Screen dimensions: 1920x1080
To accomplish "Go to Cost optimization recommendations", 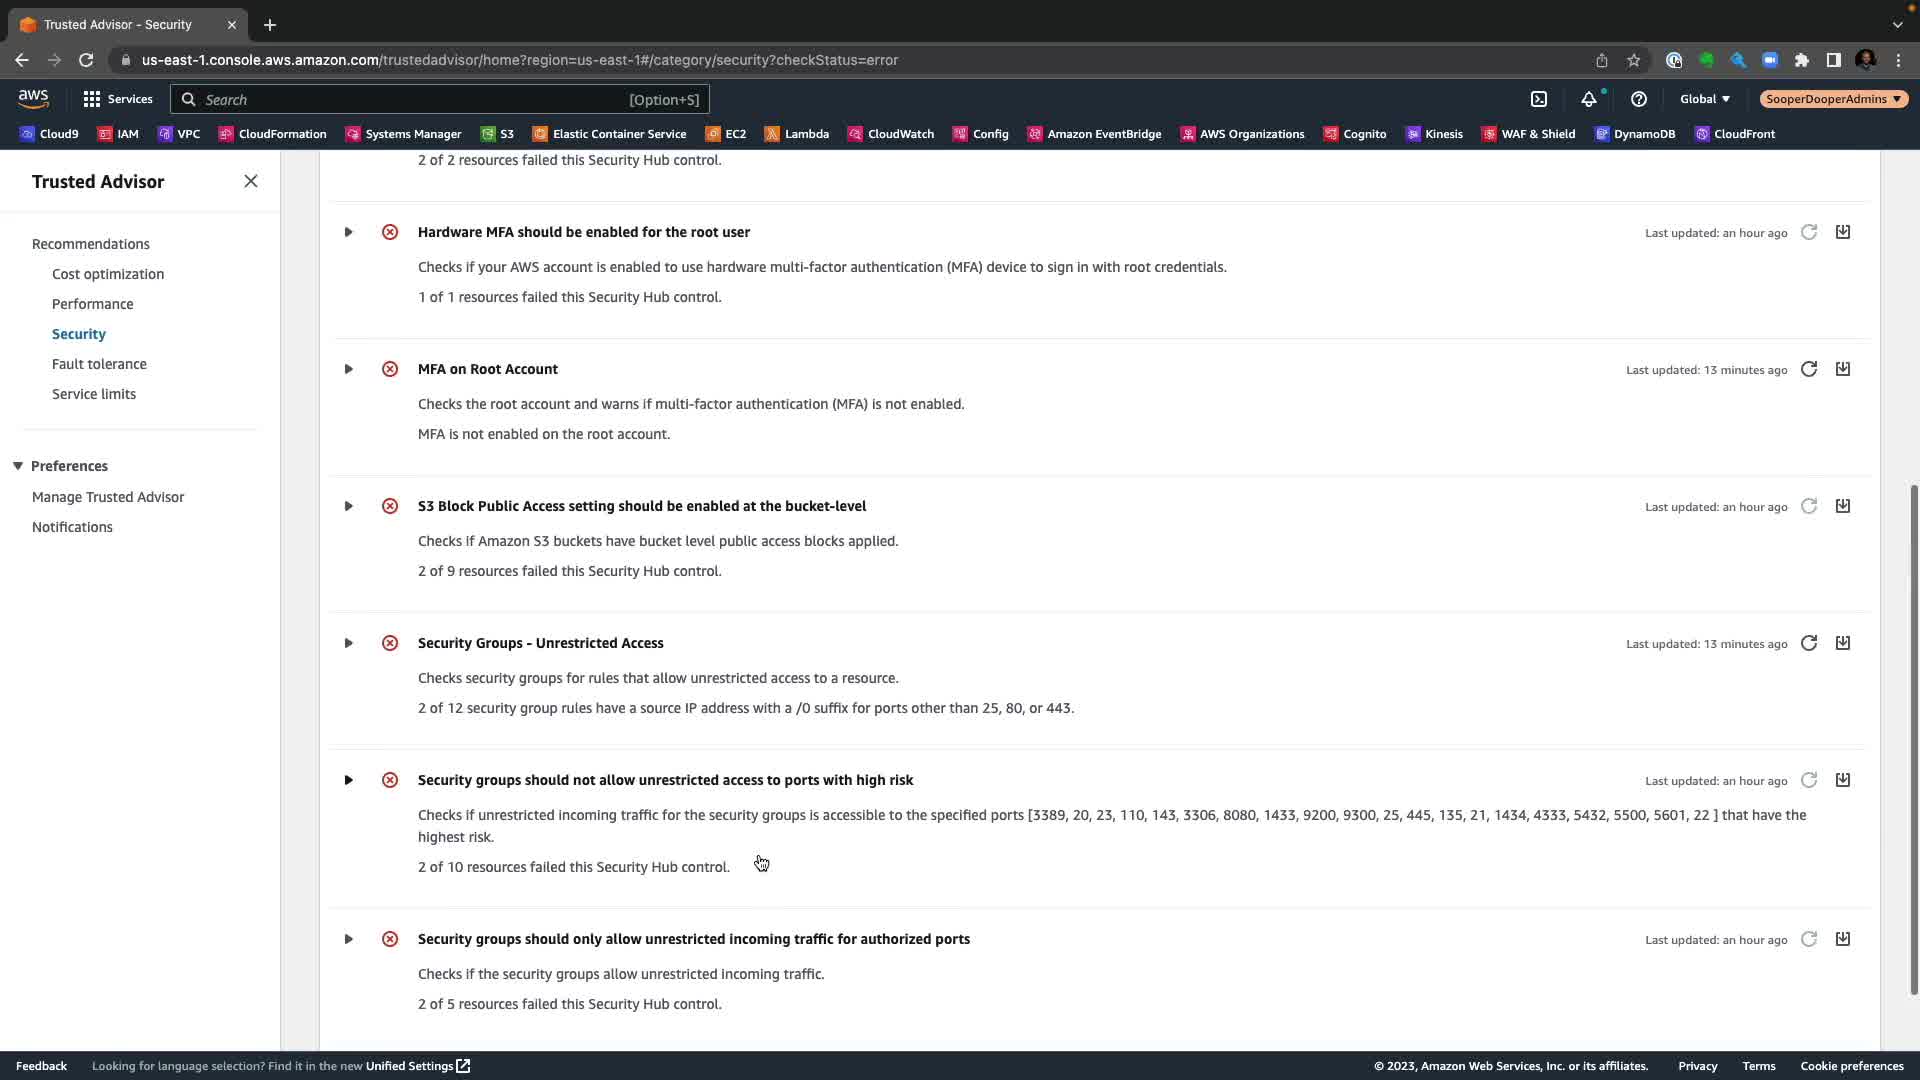I will point(108,274).
